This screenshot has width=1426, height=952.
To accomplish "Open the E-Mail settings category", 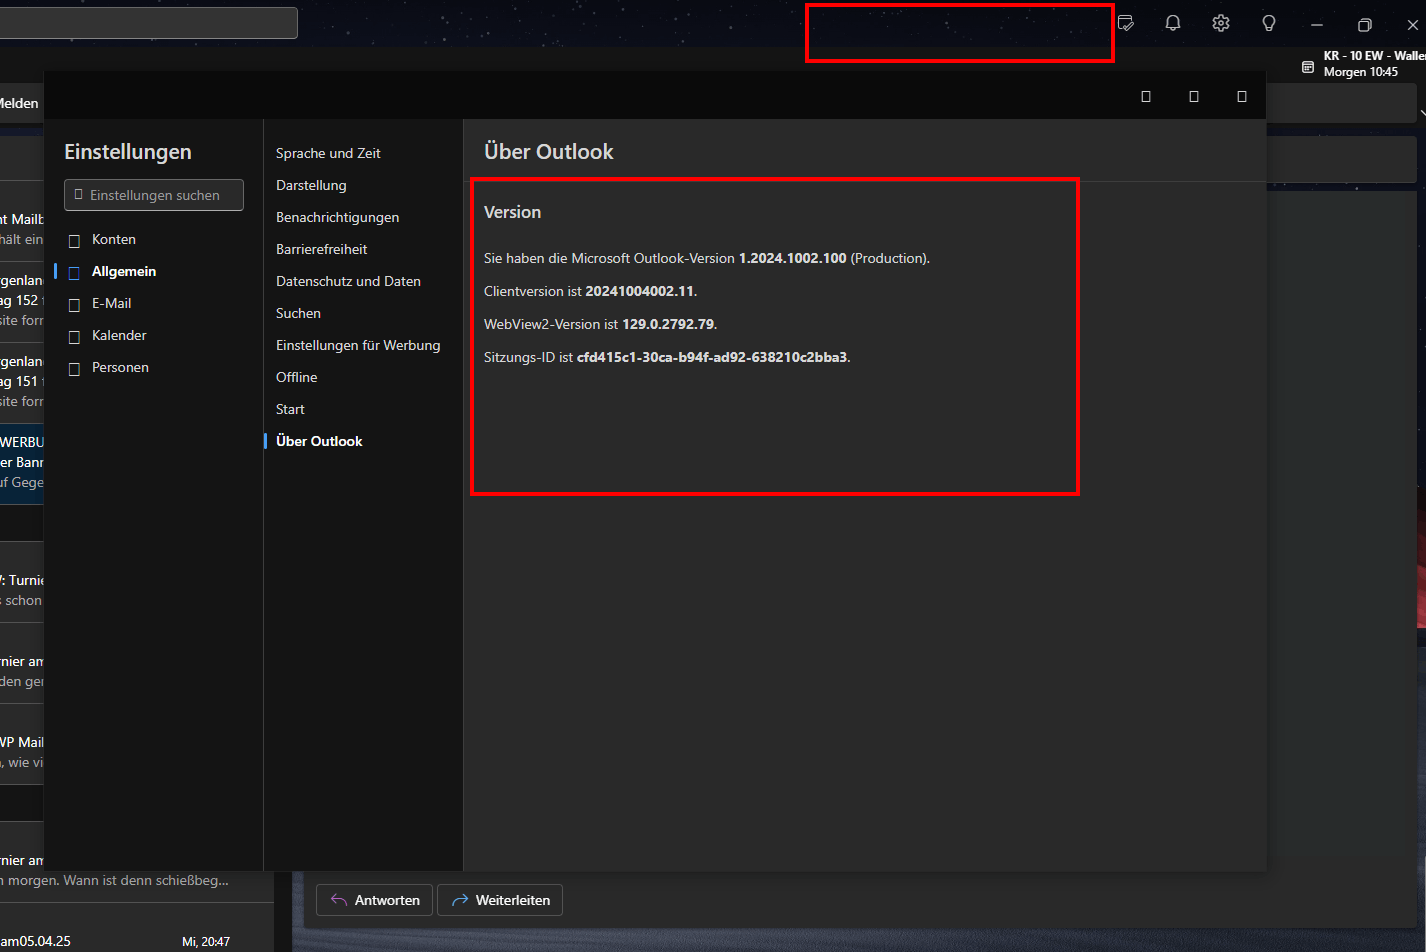I will click(111, 303).
